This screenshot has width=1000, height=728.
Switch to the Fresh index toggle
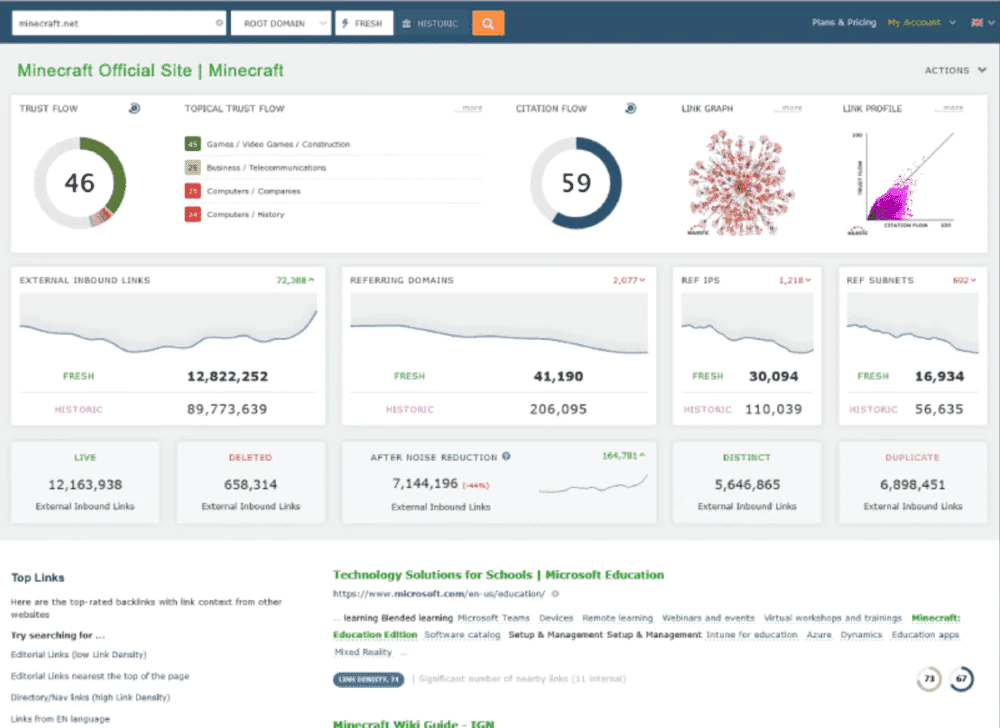[x=364, y=24]
